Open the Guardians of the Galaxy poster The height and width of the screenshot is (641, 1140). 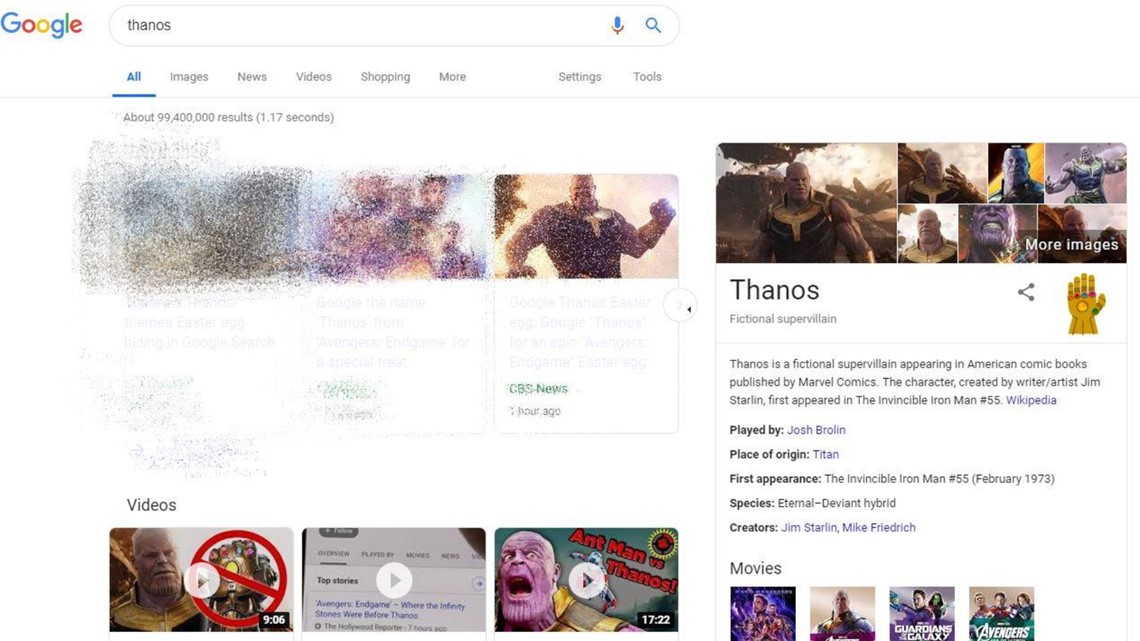921,613
